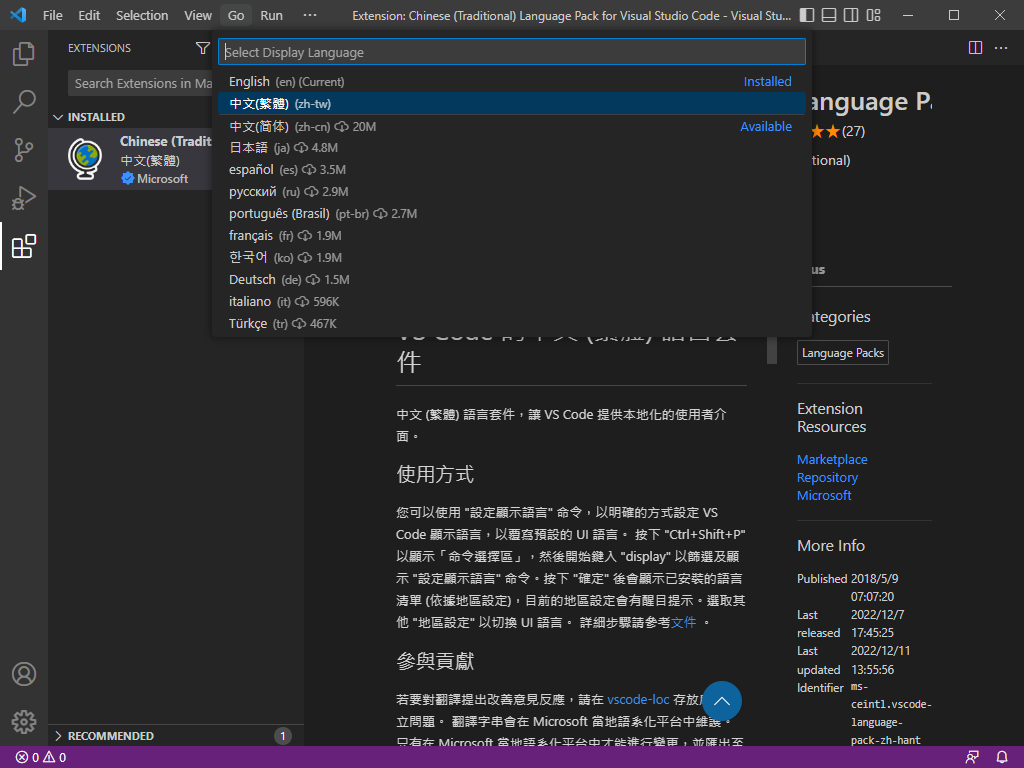Click the readme vertical scrollbar thumb
This screenshot has width=1024, height=768.
point(771,349)
